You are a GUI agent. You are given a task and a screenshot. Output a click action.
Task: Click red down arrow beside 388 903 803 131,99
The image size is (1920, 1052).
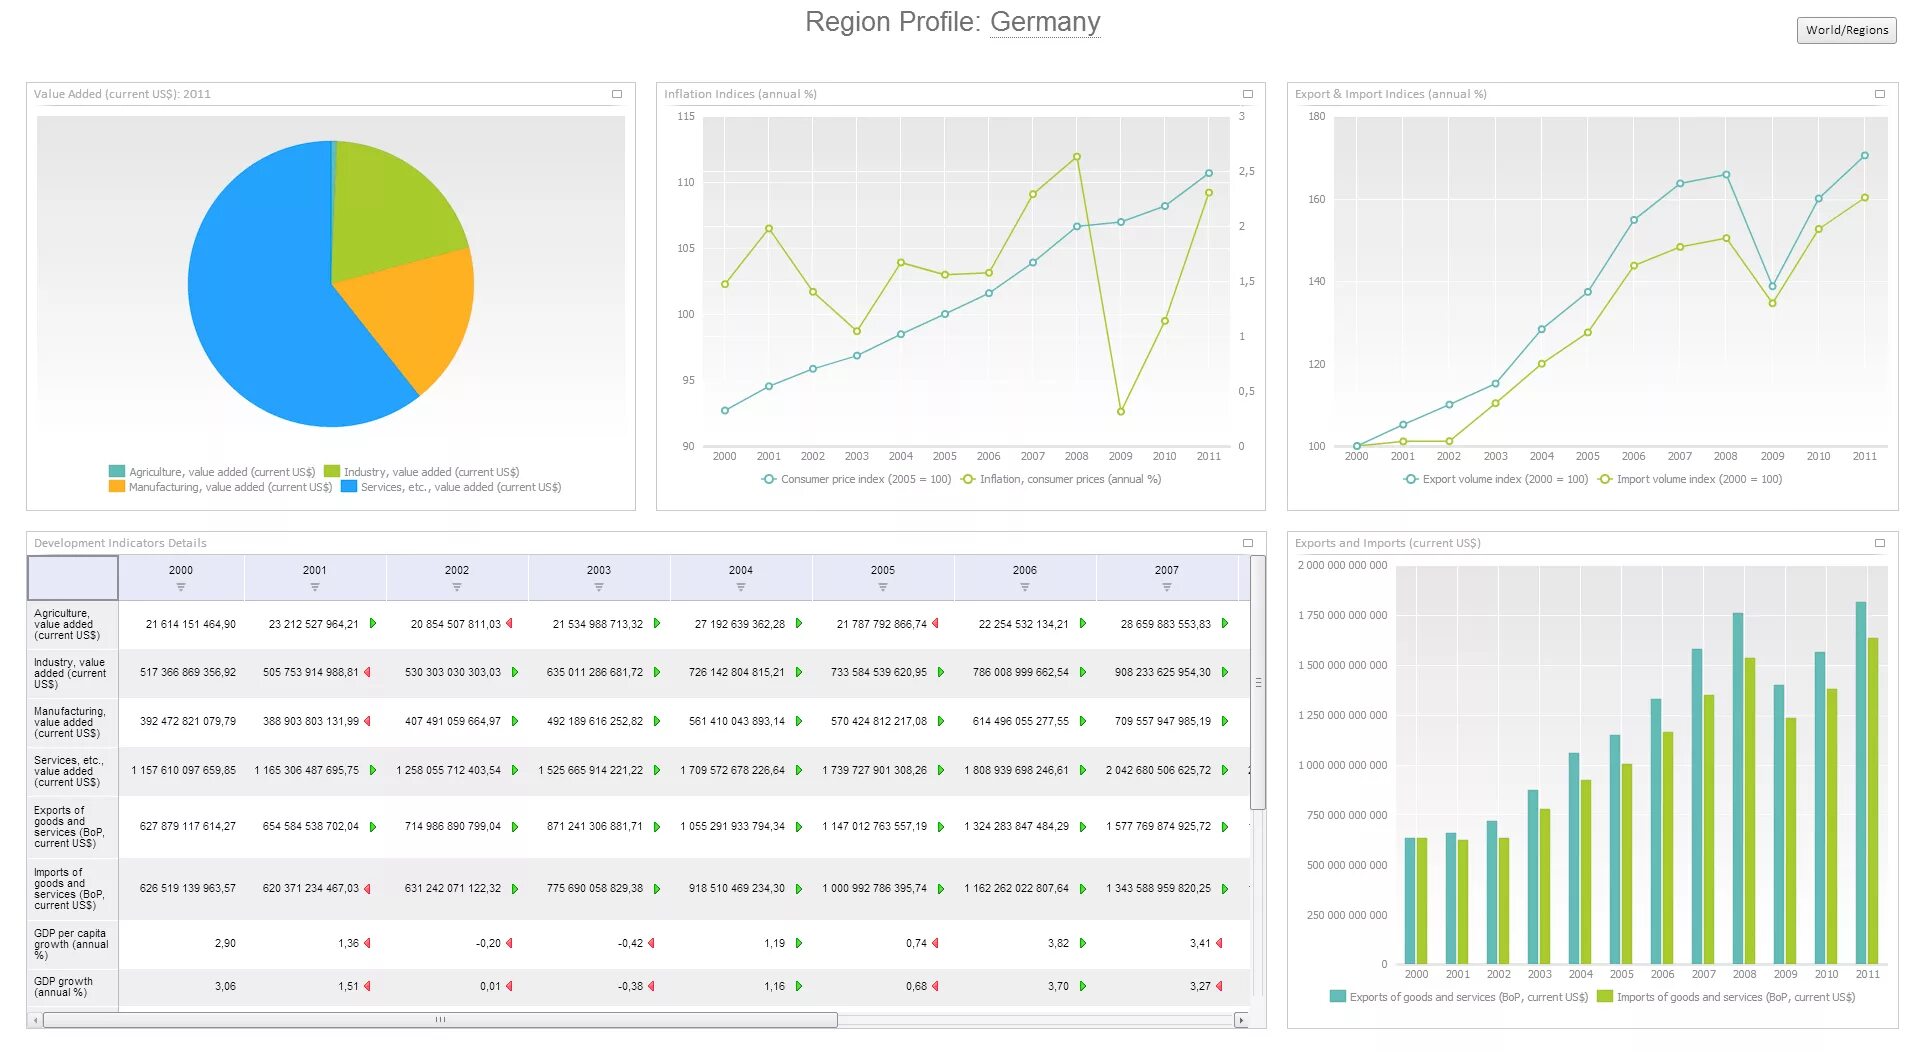click(368, 721)
